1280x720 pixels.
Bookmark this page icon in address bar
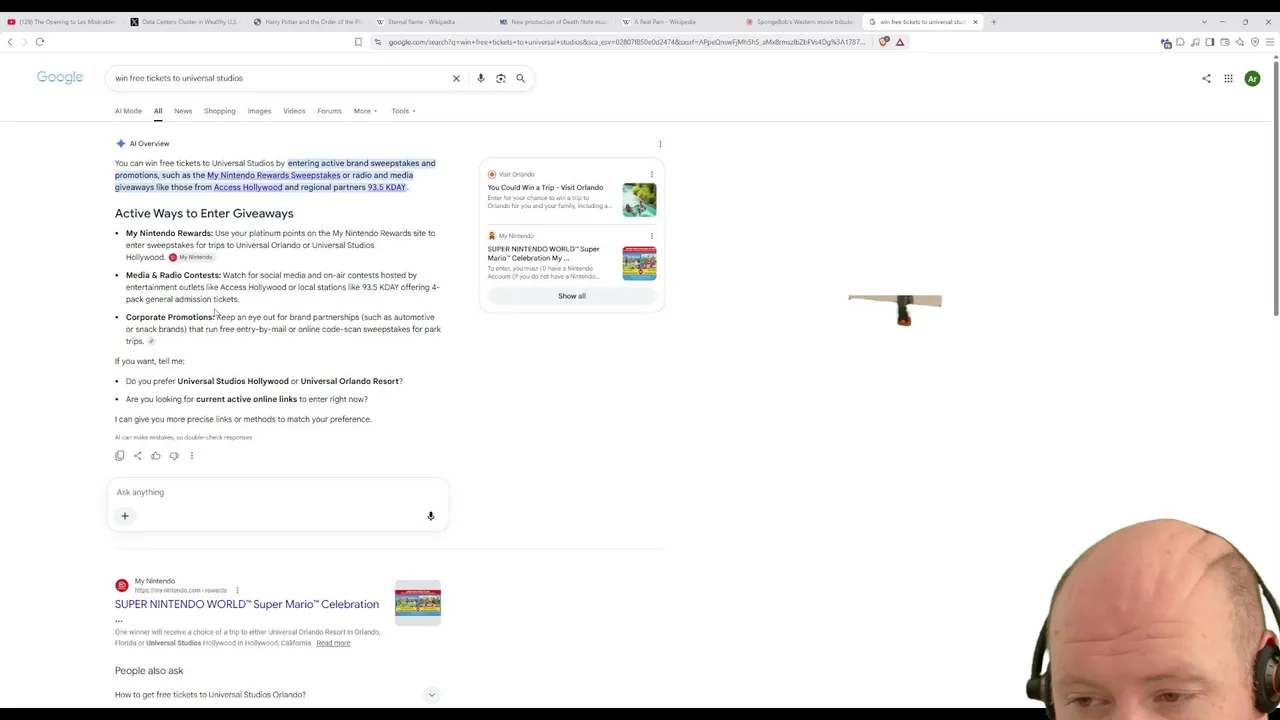pyautogui.click(x=358, y=42)
